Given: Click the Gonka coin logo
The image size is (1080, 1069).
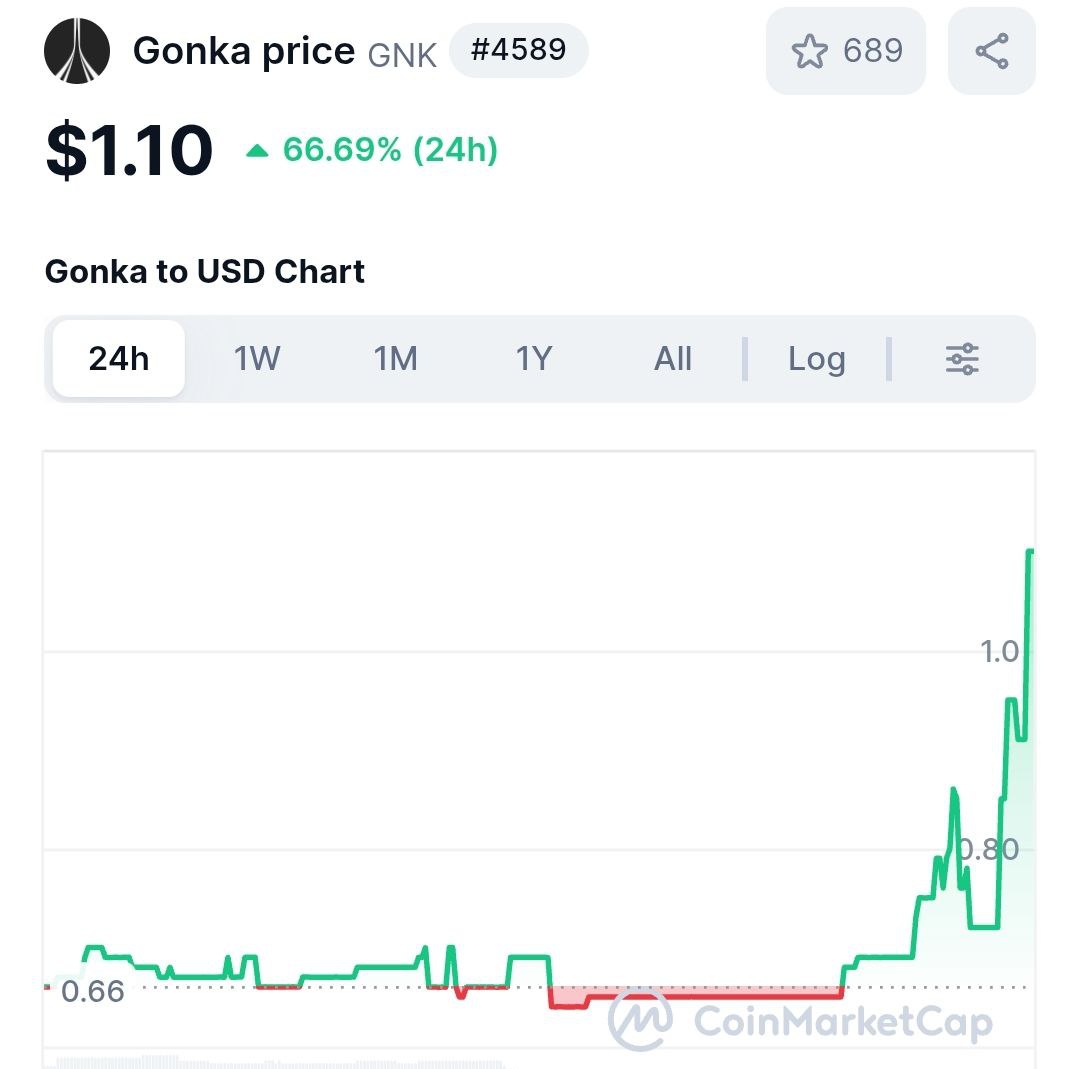Looking at the screenshot, I should pos(77,51).
